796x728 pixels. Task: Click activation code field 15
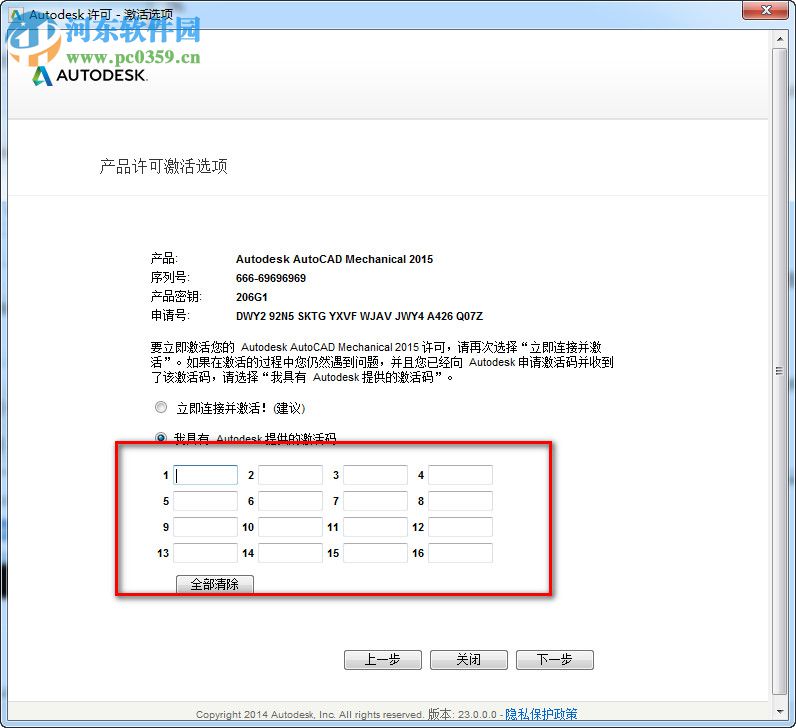(375, 553)
